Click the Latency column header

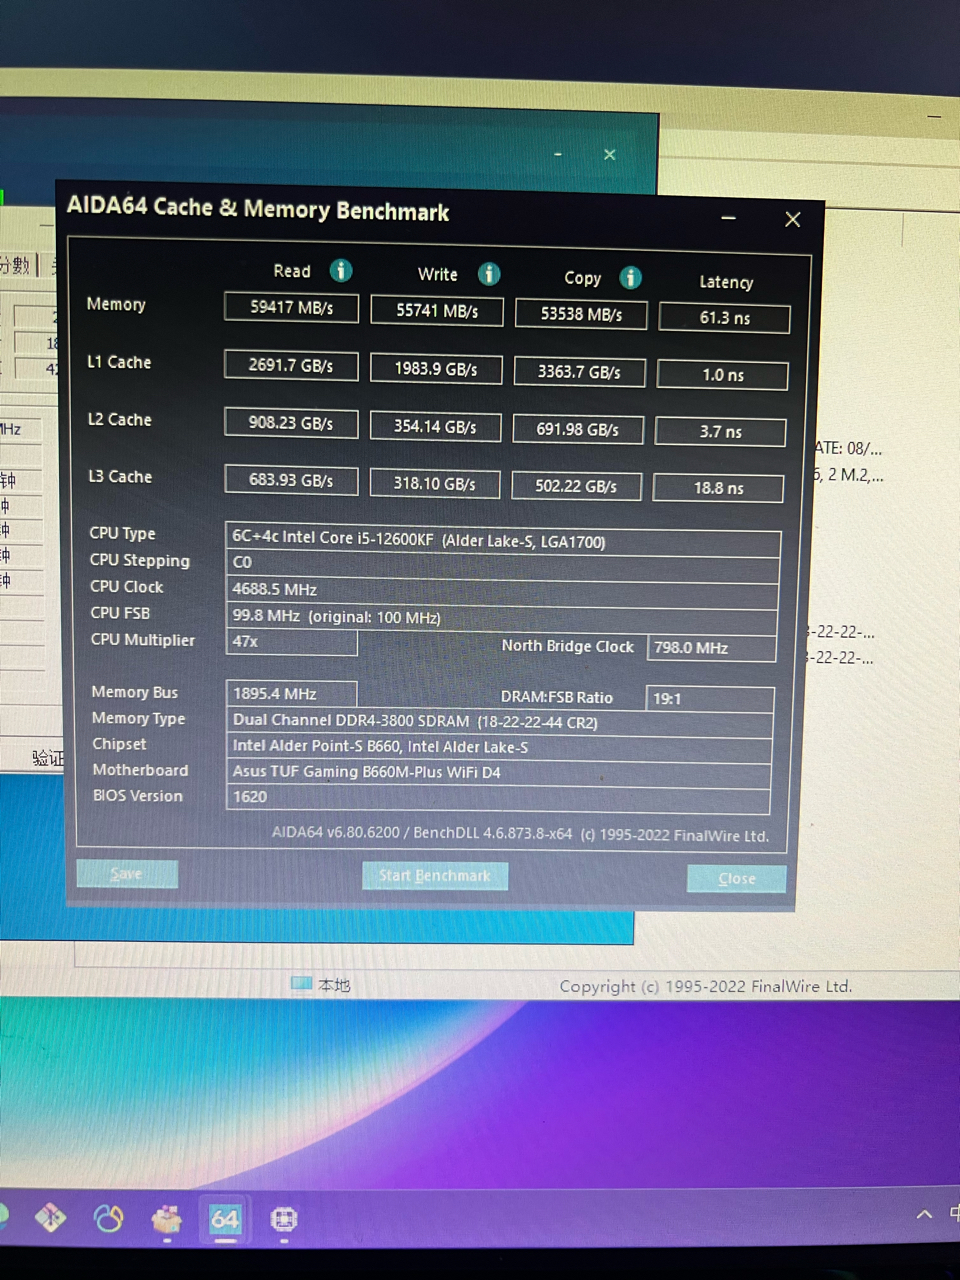click(726, 282)
